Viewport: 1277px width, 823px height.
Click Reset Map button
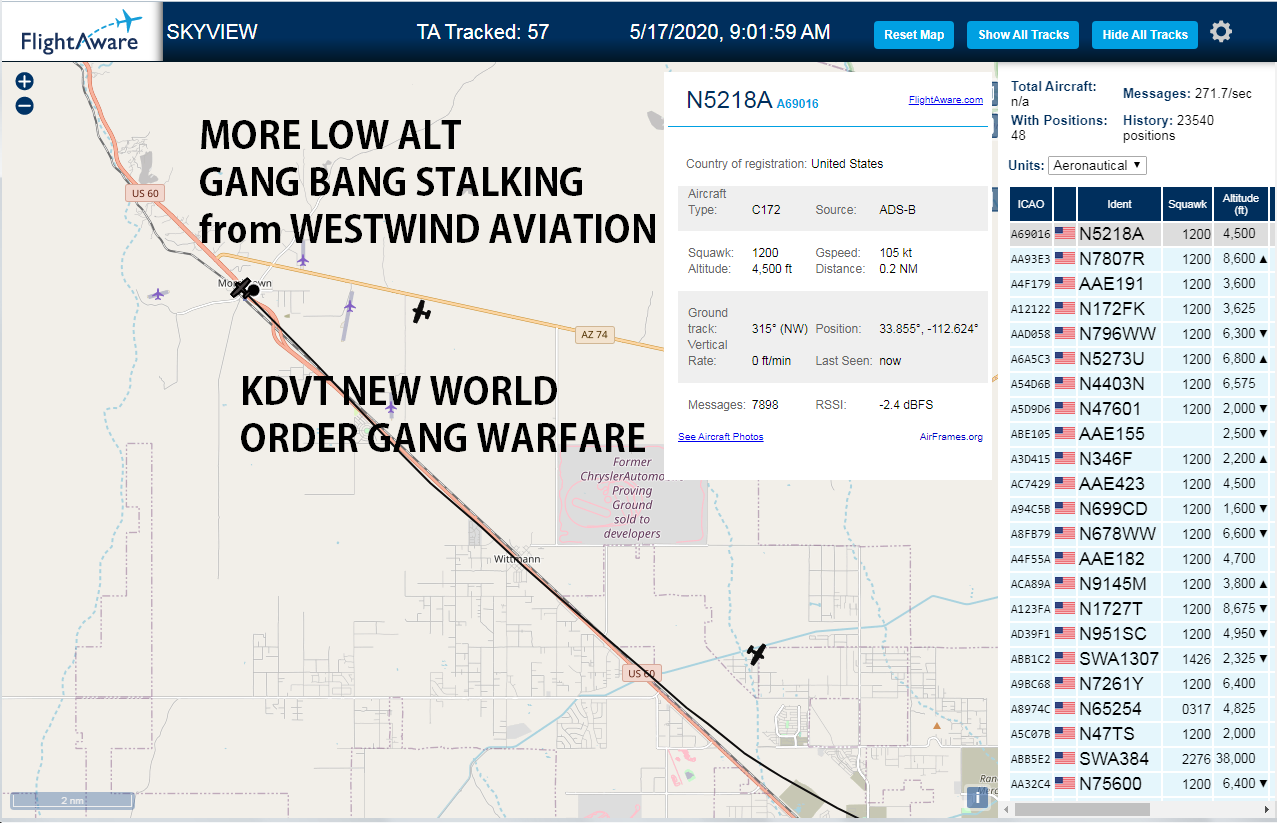point(914,34)
